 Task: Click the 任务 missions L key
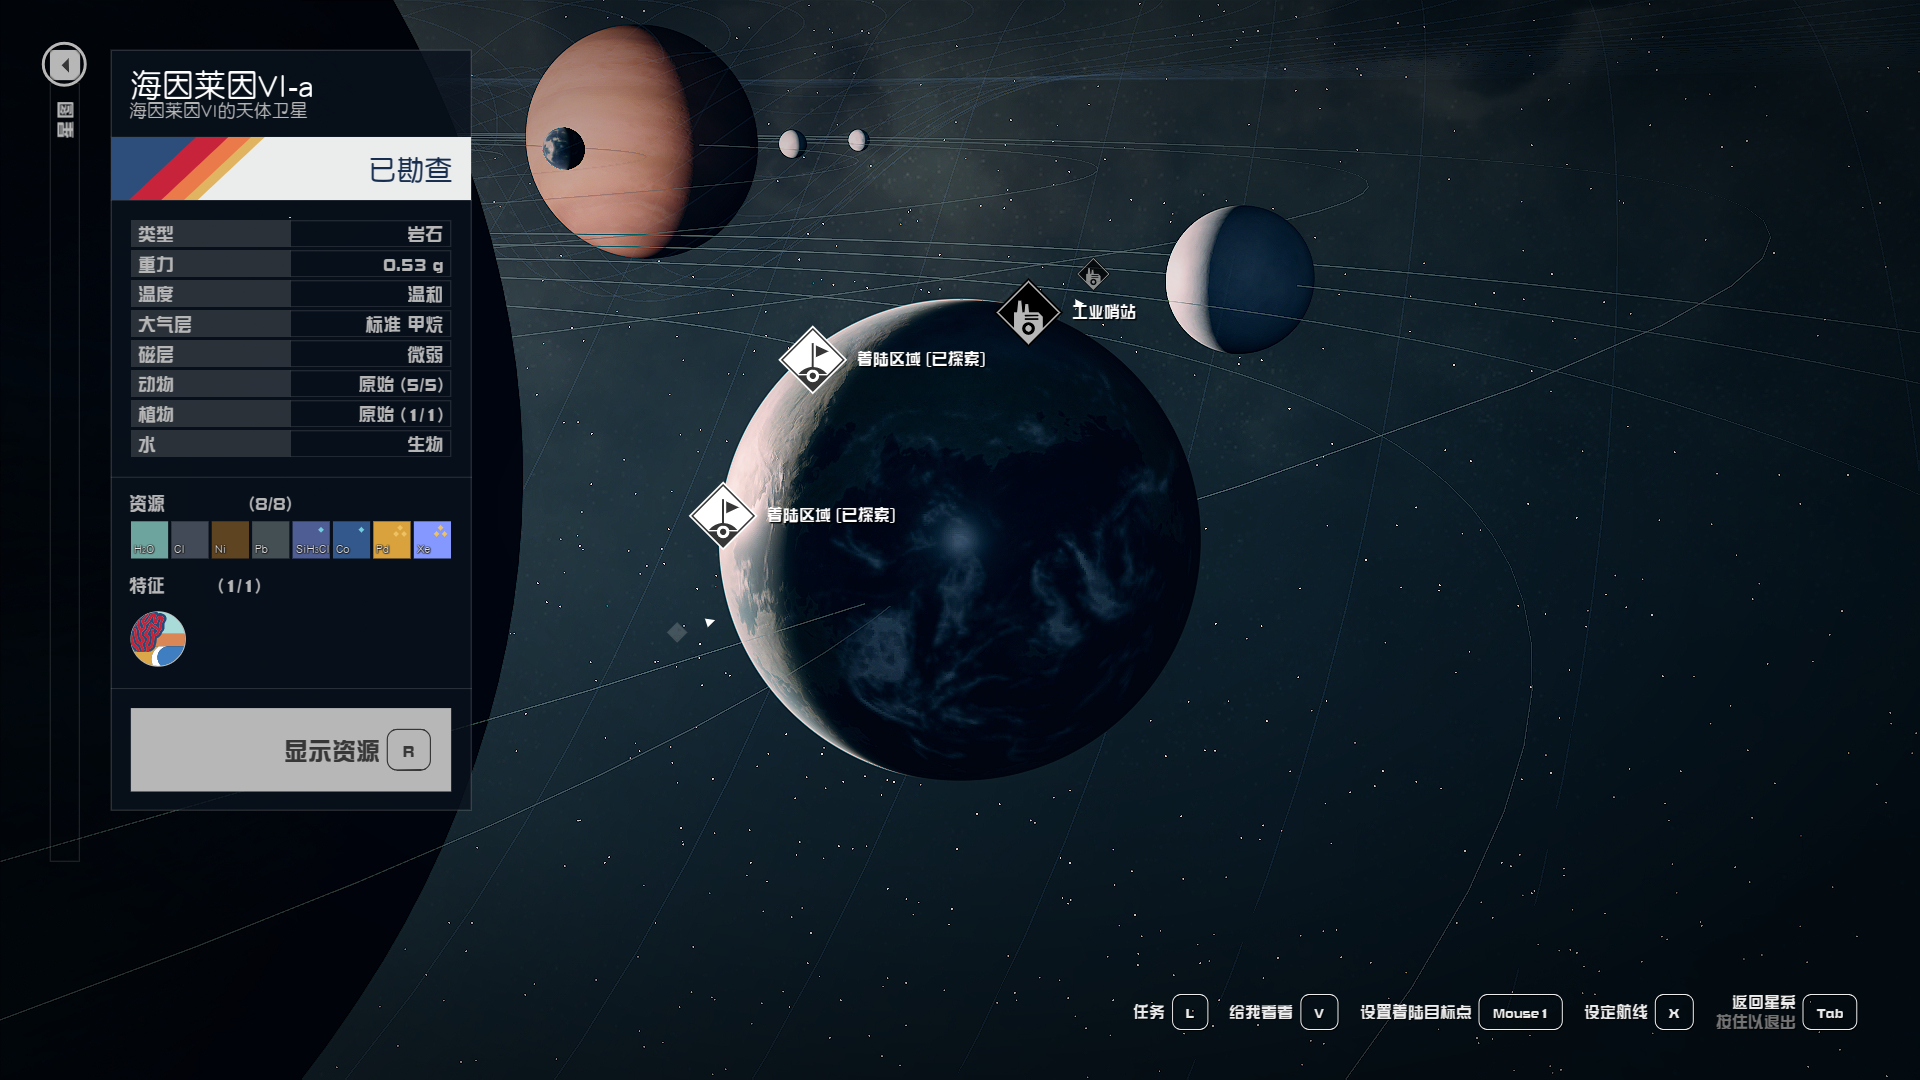click(x=1190, y=1012)
